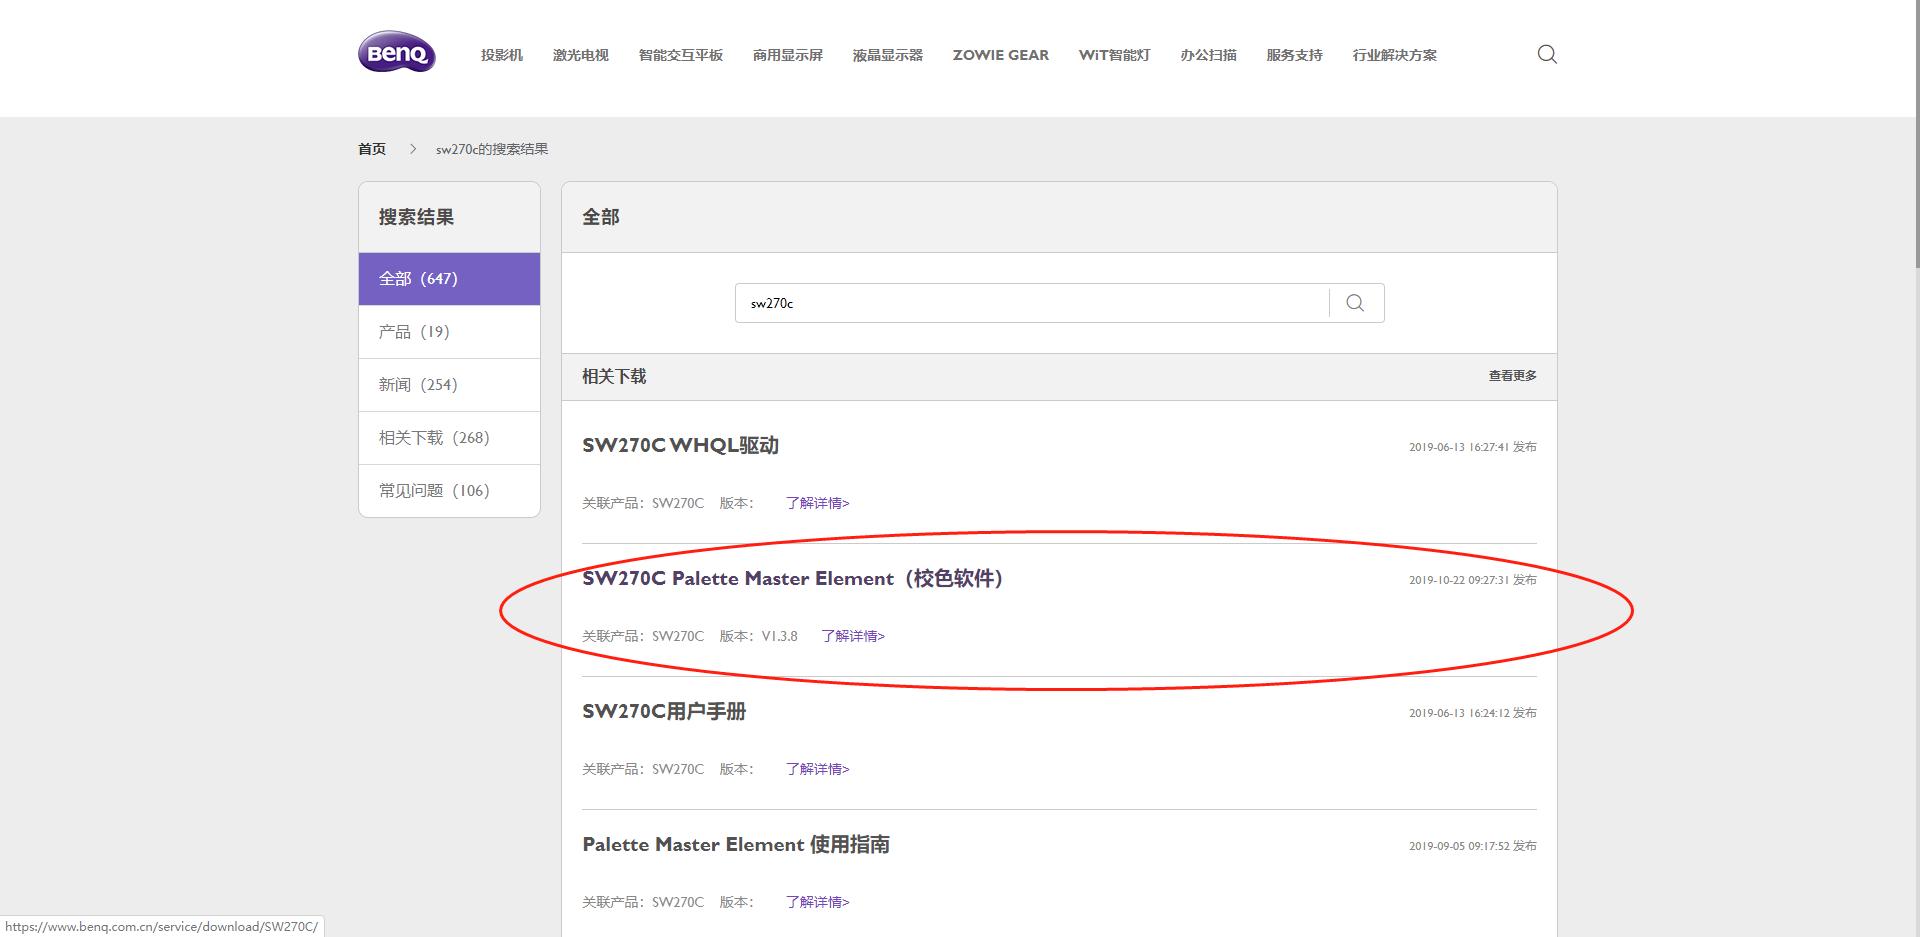Click the 首页 breadcrumb link
The width and height of the screenshot is (1920, 937).
[371, 147]
